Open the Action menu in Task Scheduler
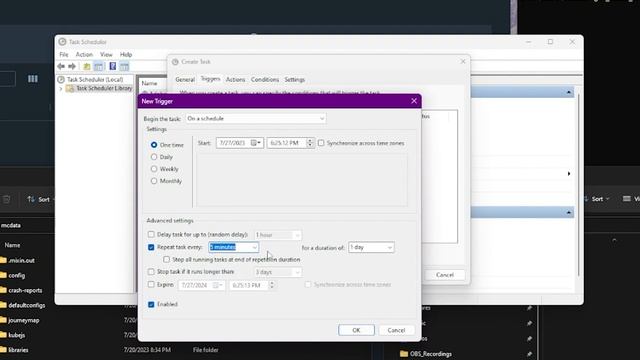Image resolution: width=640 pixels, height=360 pixels. click(x=84, y=54)
